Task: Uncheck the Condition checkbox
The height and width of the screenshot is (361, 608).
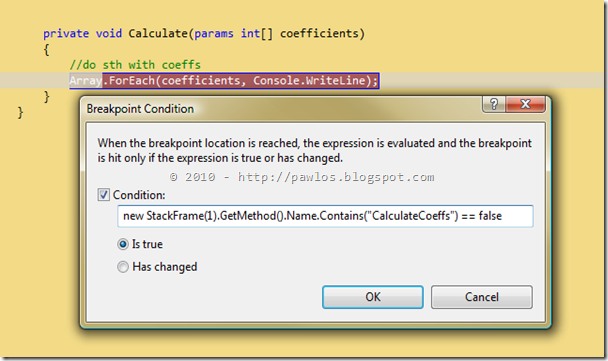Action: coord(103,195)
